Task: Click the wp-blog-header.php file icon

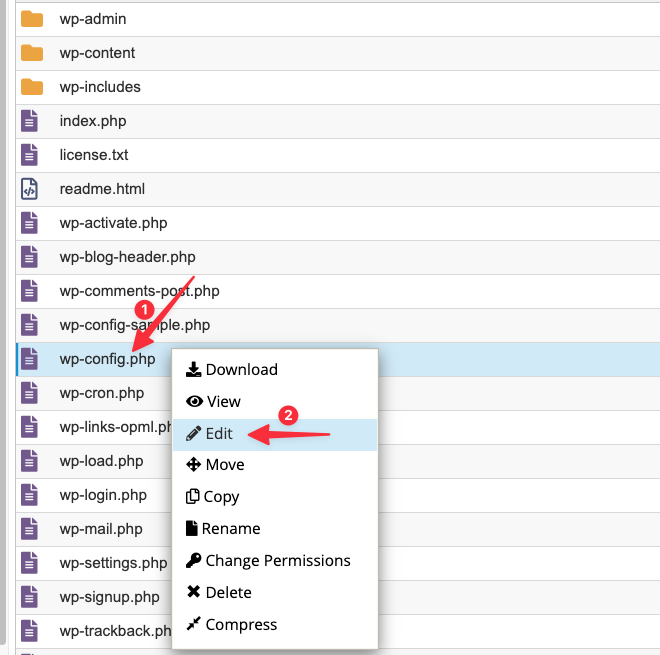Action: click(x=29, y=257)
